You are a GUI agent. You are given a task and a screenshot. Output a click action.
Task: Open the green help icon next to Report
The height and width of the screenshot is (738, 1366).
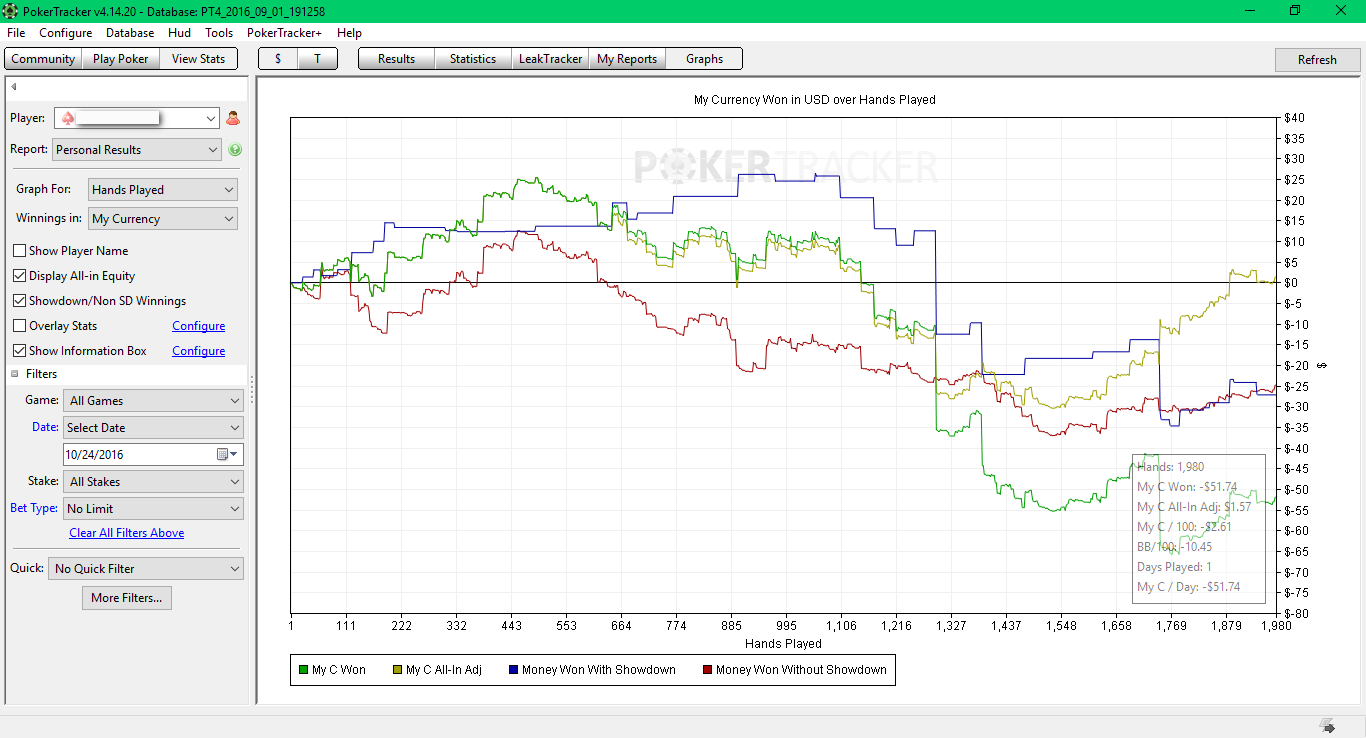pyautogui.click(x=235, y=150)
